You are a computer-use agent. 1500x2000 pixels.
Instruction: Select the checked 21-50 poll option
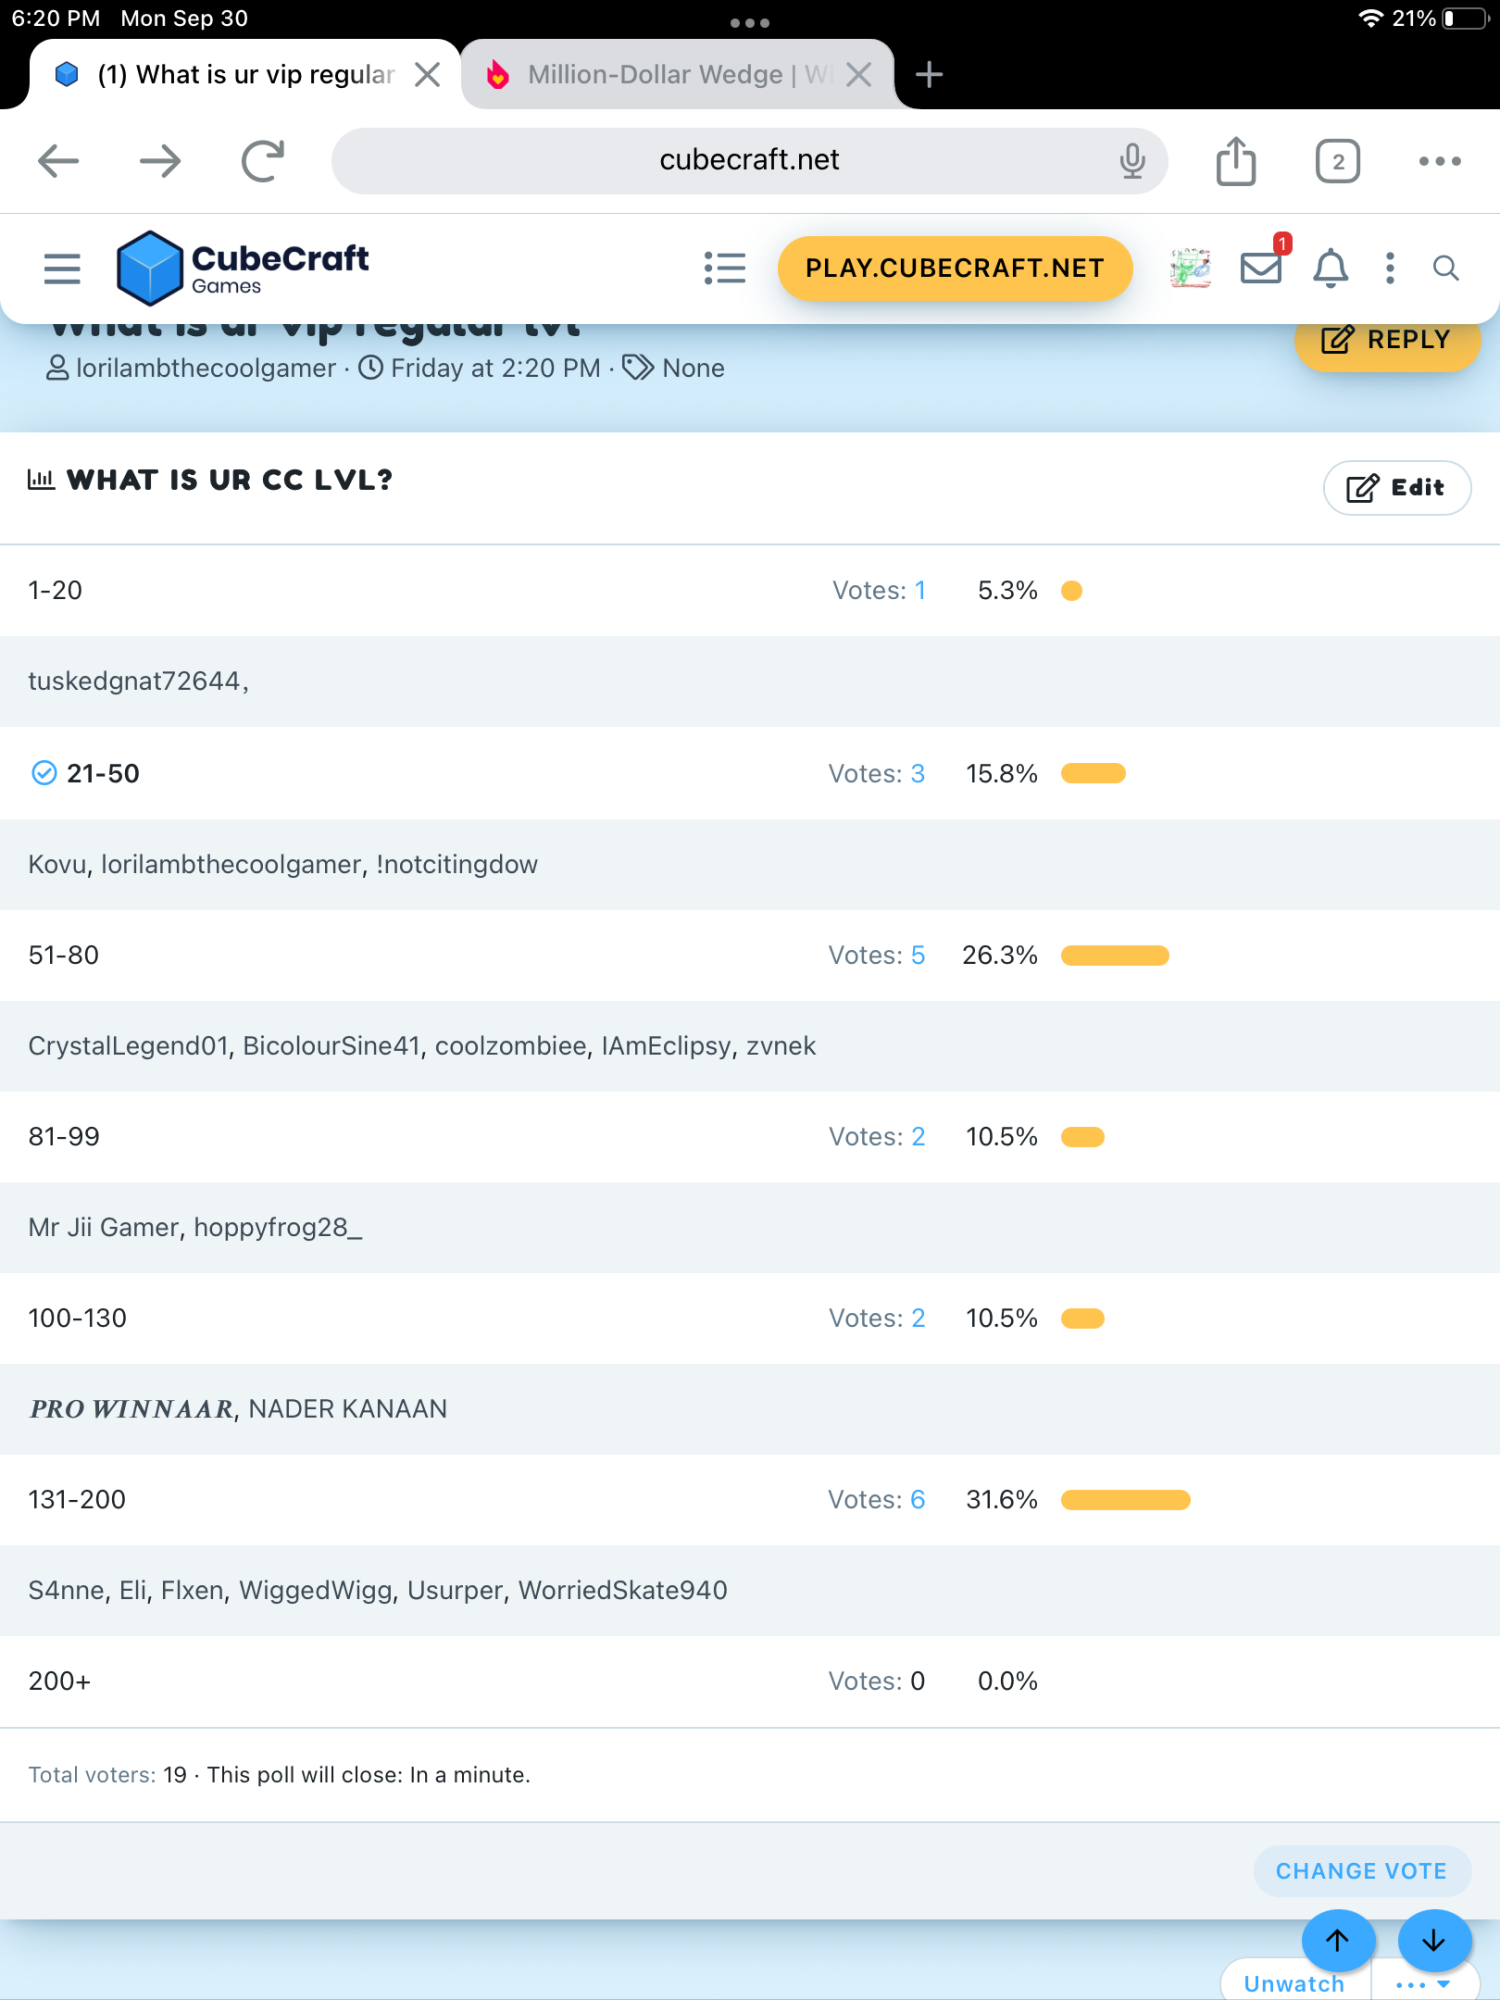pos(85,773)
